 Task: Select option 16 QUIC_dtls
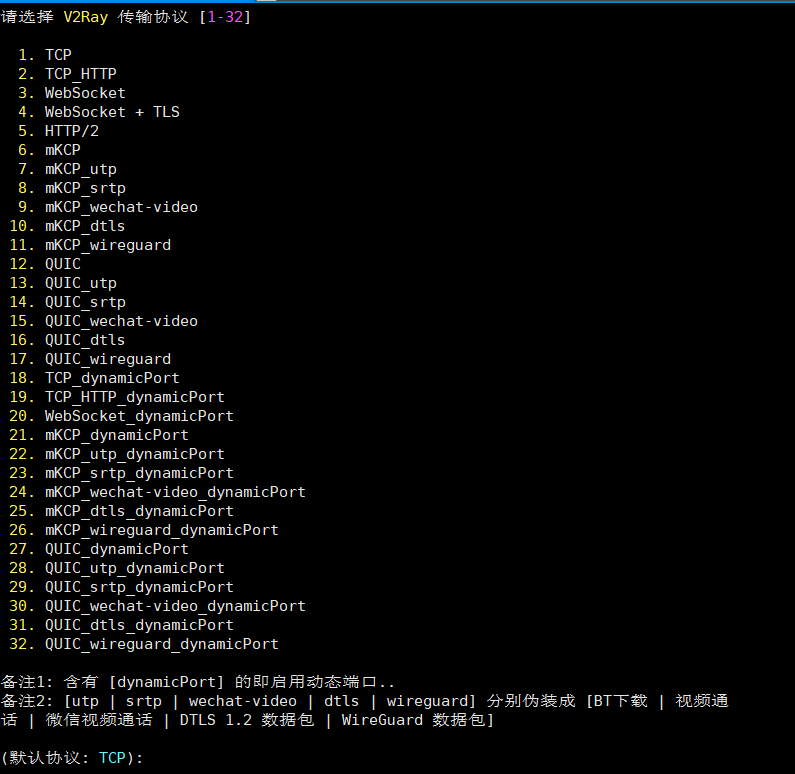pyautogui.click(x=85, y=340)
